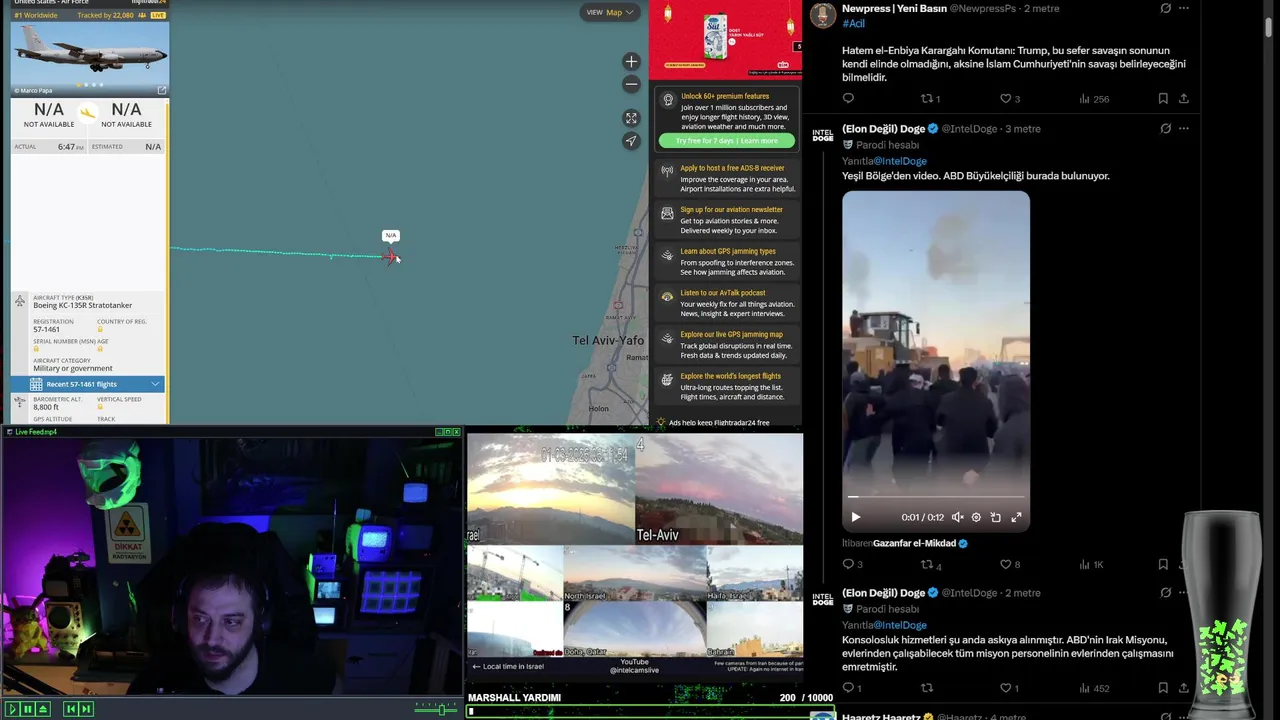Viewport: 1280px width, 720px height.
Task: Expand tweet video to fullscreen
Action: (1016, 517)
